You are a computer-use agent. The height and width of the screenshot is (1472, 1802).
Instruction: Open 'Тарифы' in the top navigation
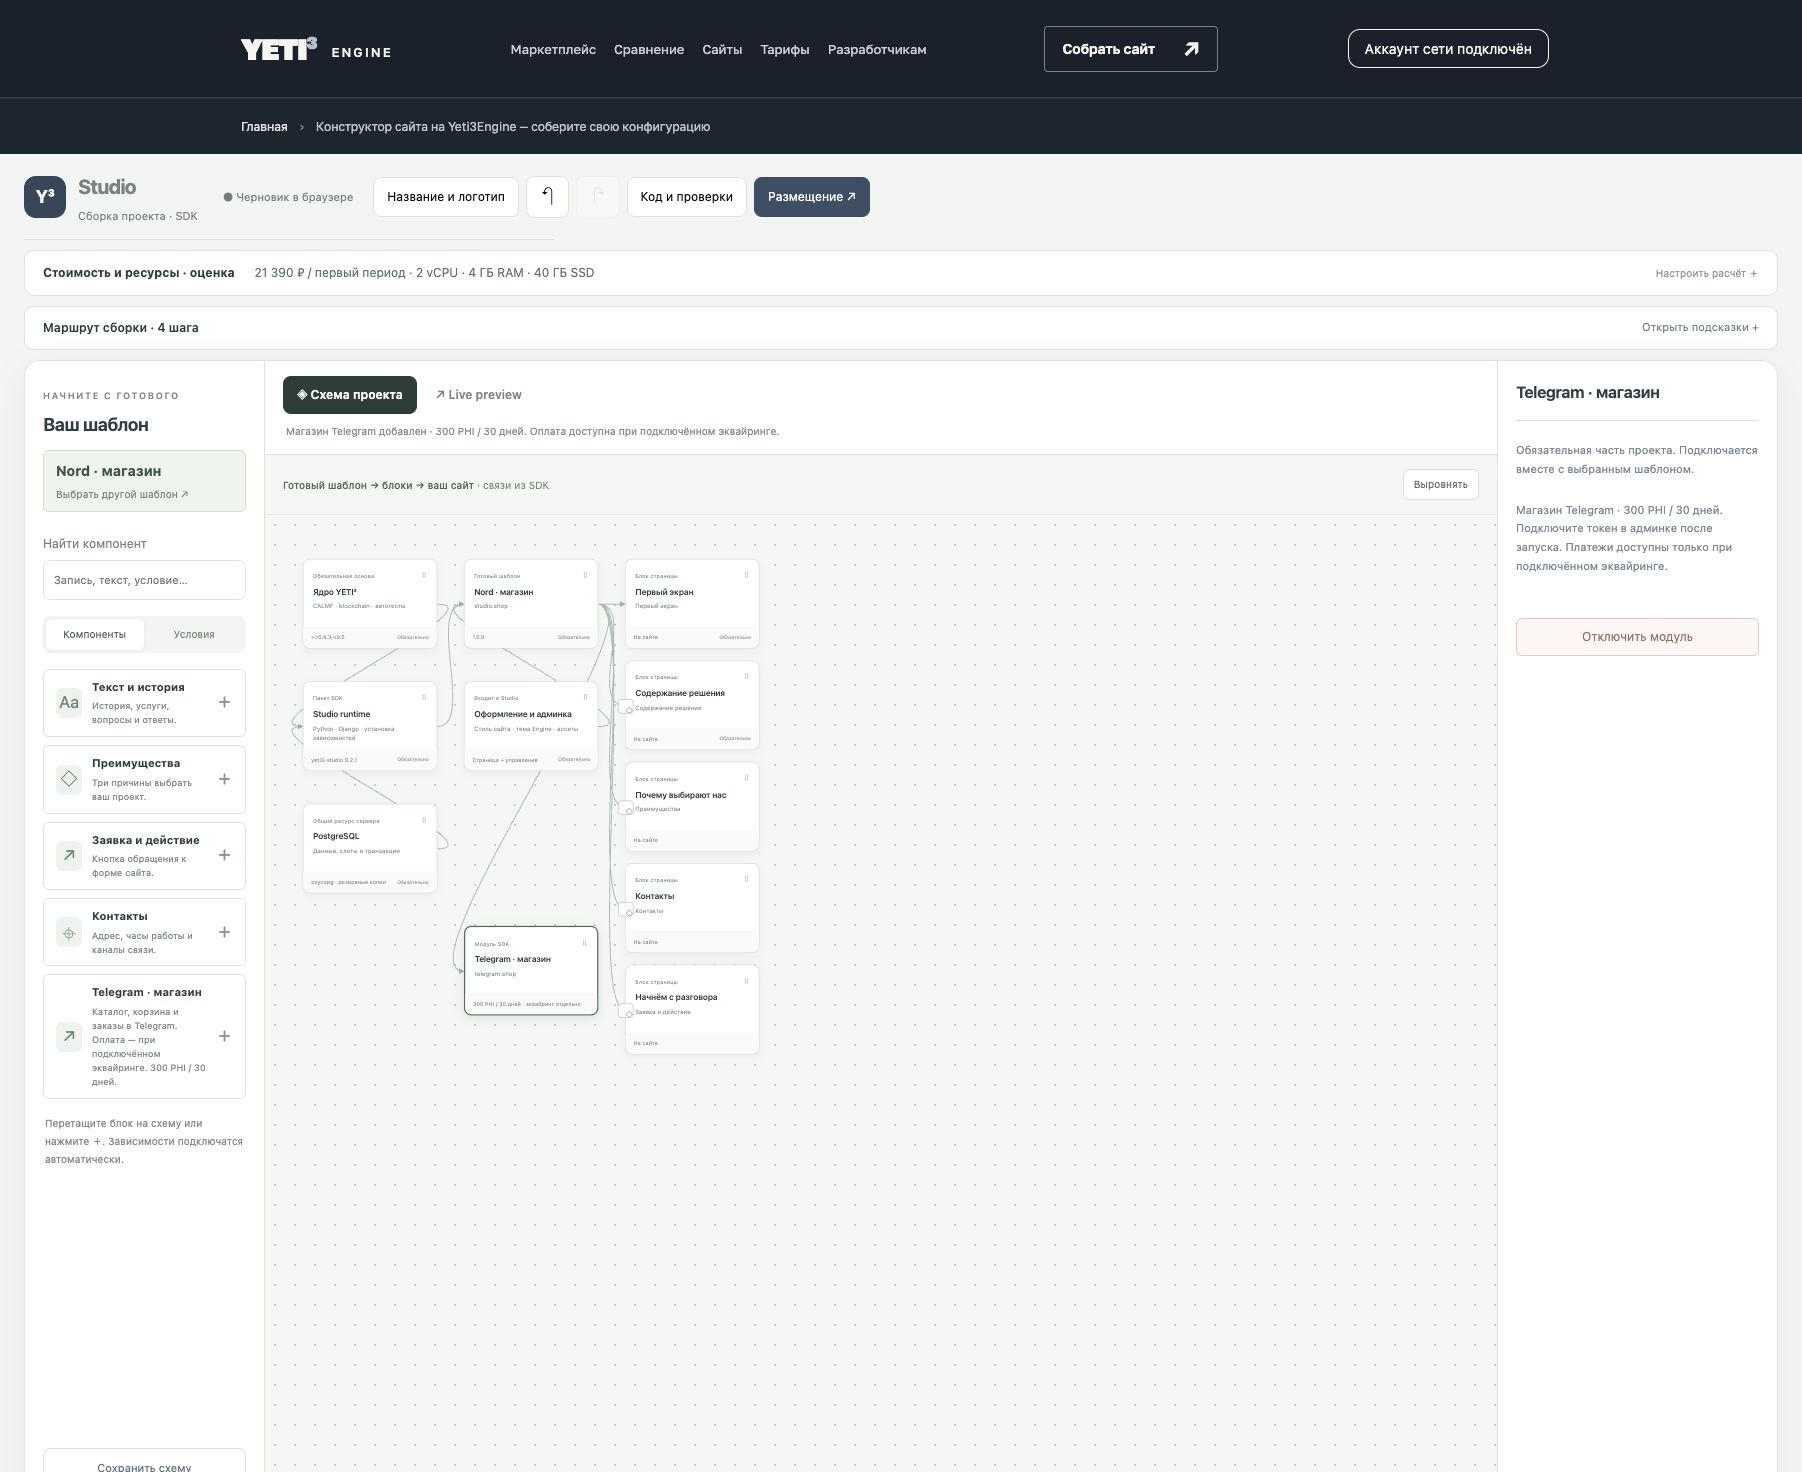tap(785, 49)
